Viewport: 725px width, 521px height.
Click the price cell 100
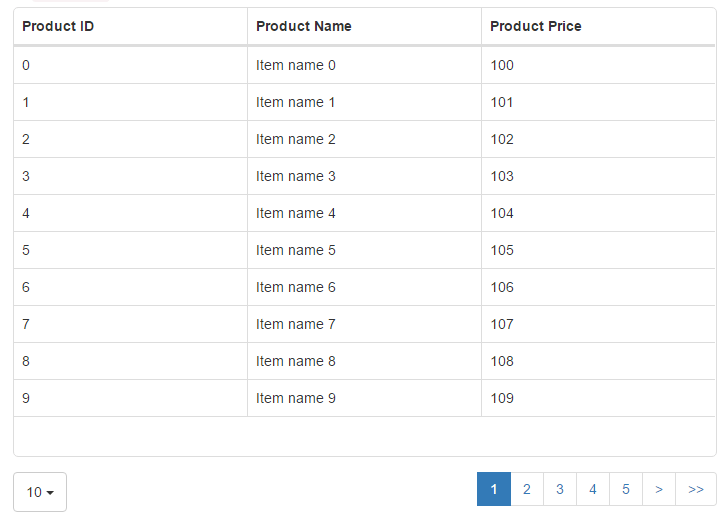point(598,65)
